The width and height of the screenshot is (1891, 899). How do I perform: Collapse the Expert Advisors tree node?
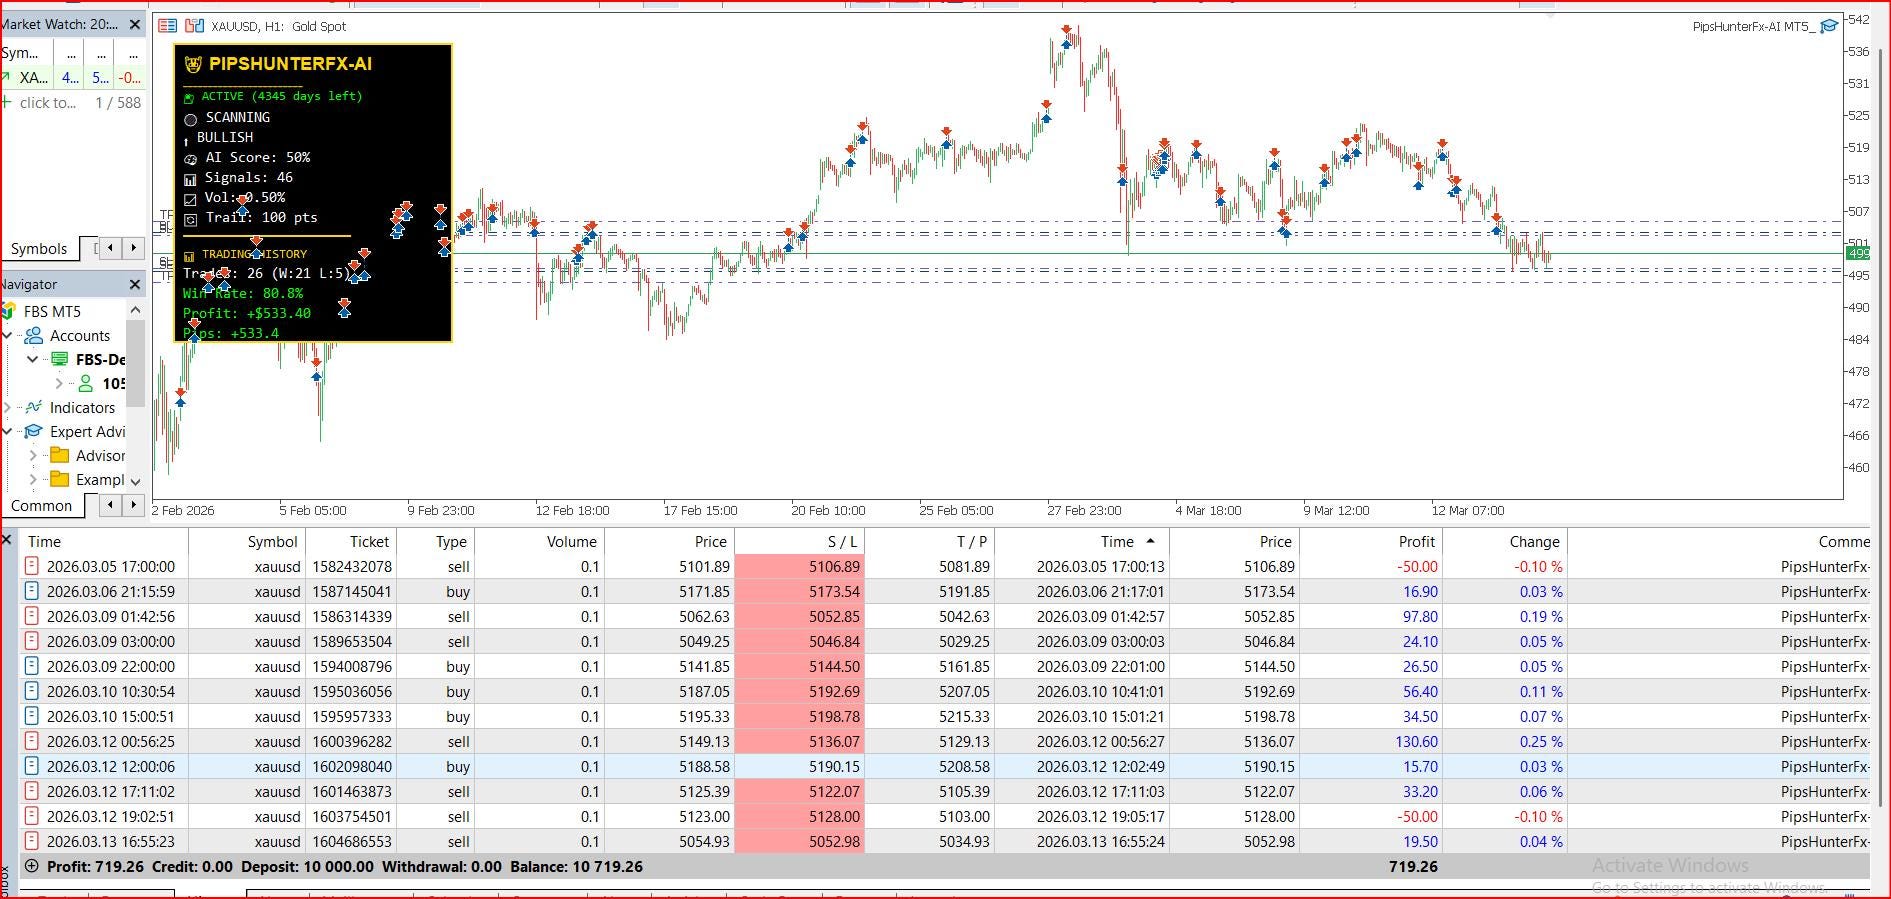(8, 431)
